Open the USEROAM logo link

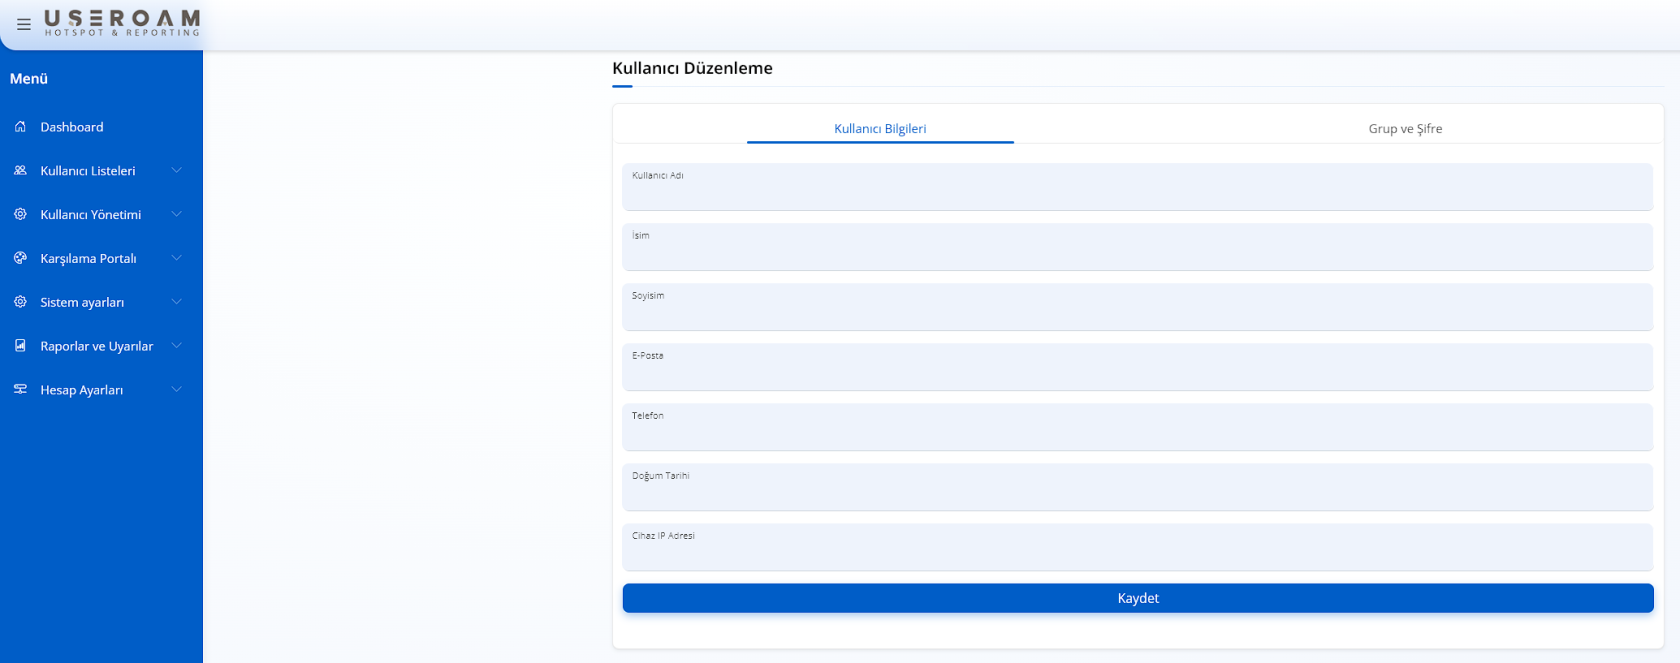click(x=122, y=23)
